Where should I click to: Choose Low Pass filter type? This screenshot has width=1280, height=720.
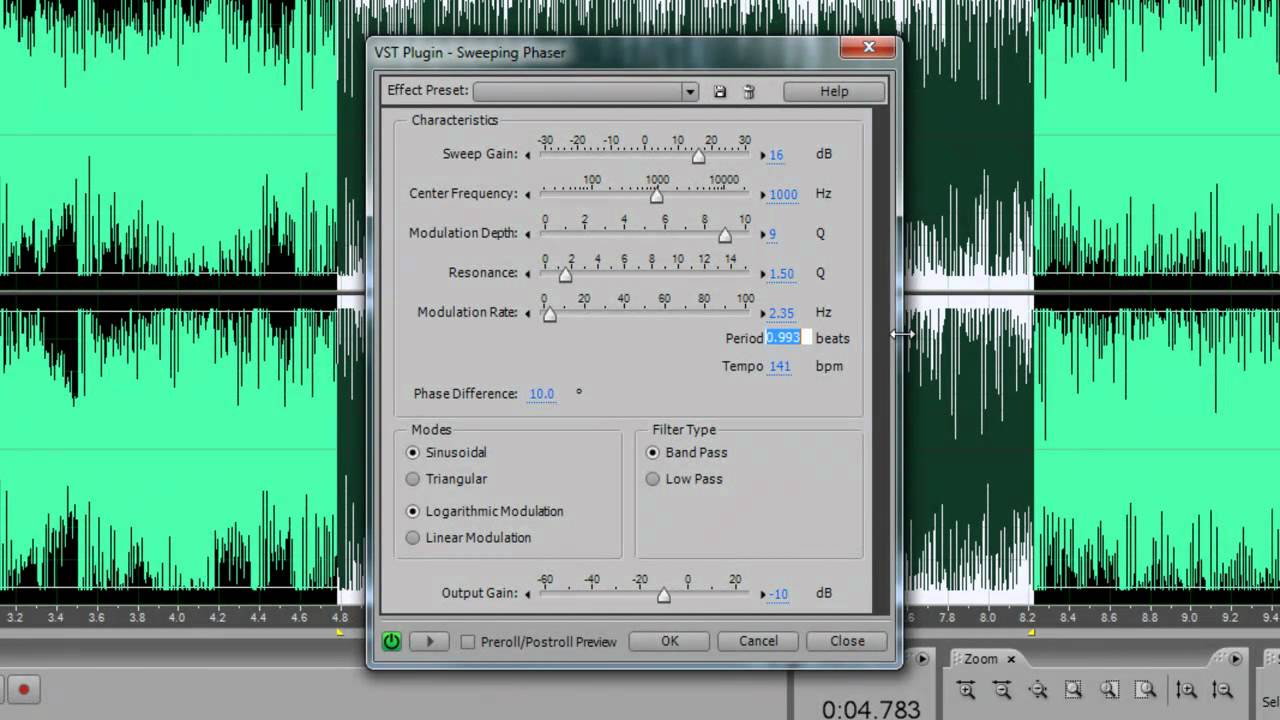click(x=653, y=479)
